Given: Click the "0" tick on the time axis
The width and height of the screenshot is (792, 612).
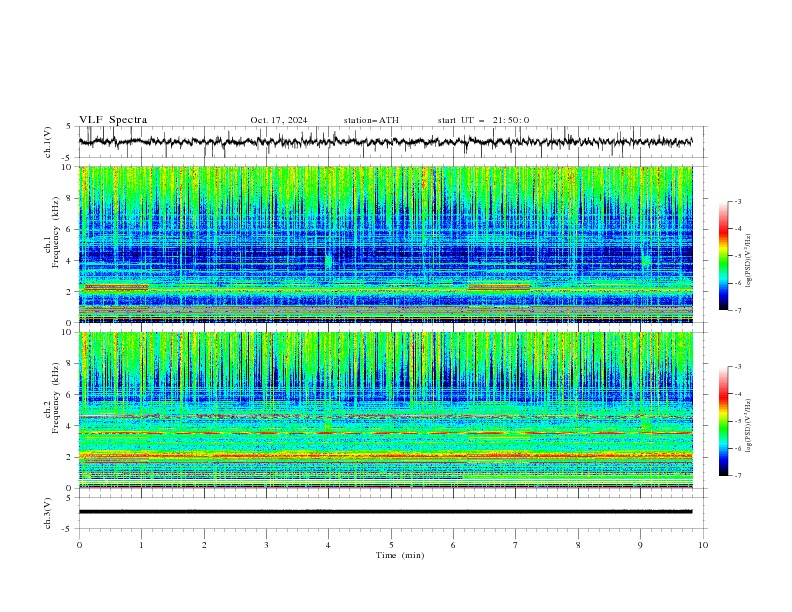Looking at the screenshot, I should (x=79, y=545).
